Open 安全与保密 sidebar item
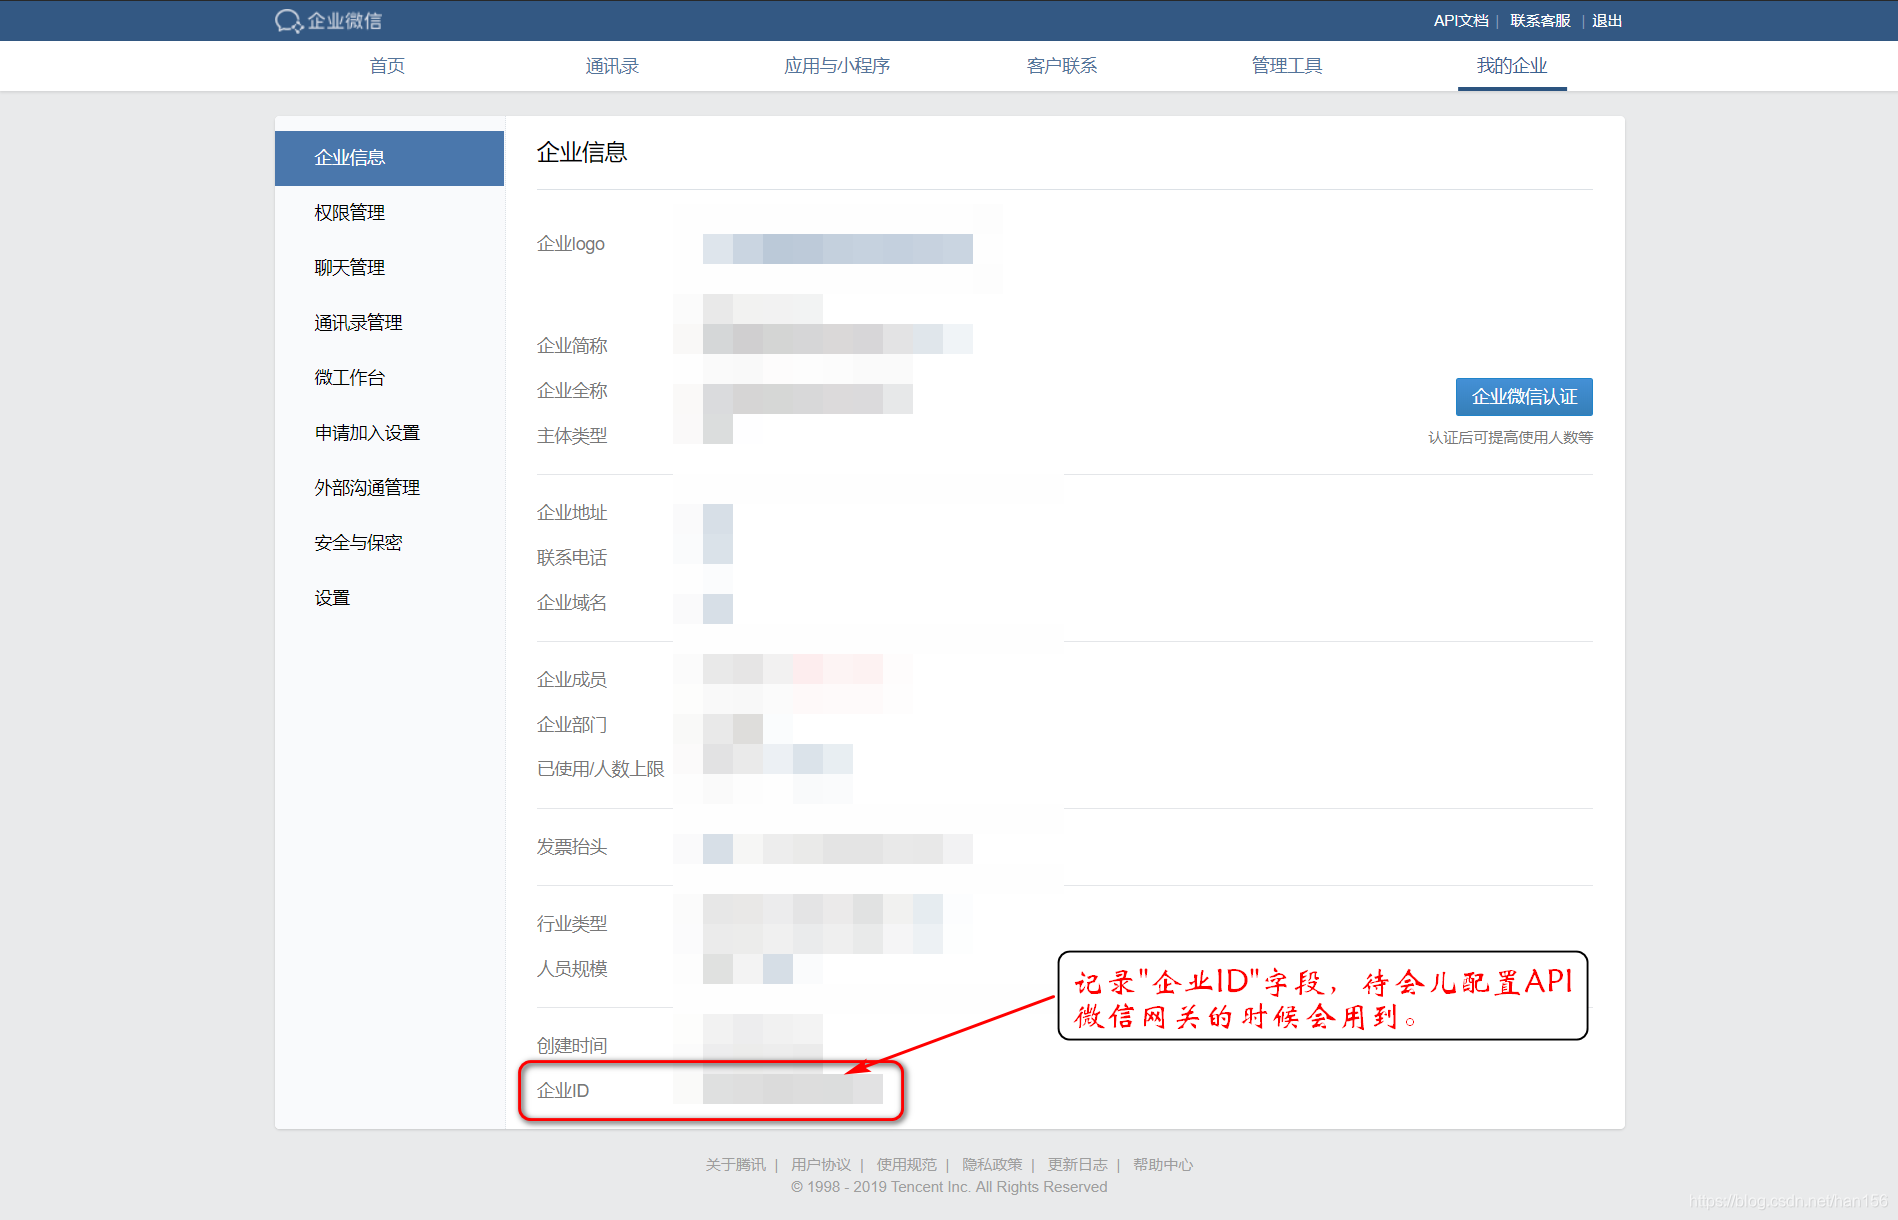Image resolution: width=1898 pixels, height=1220 pixels. [389, 543]
